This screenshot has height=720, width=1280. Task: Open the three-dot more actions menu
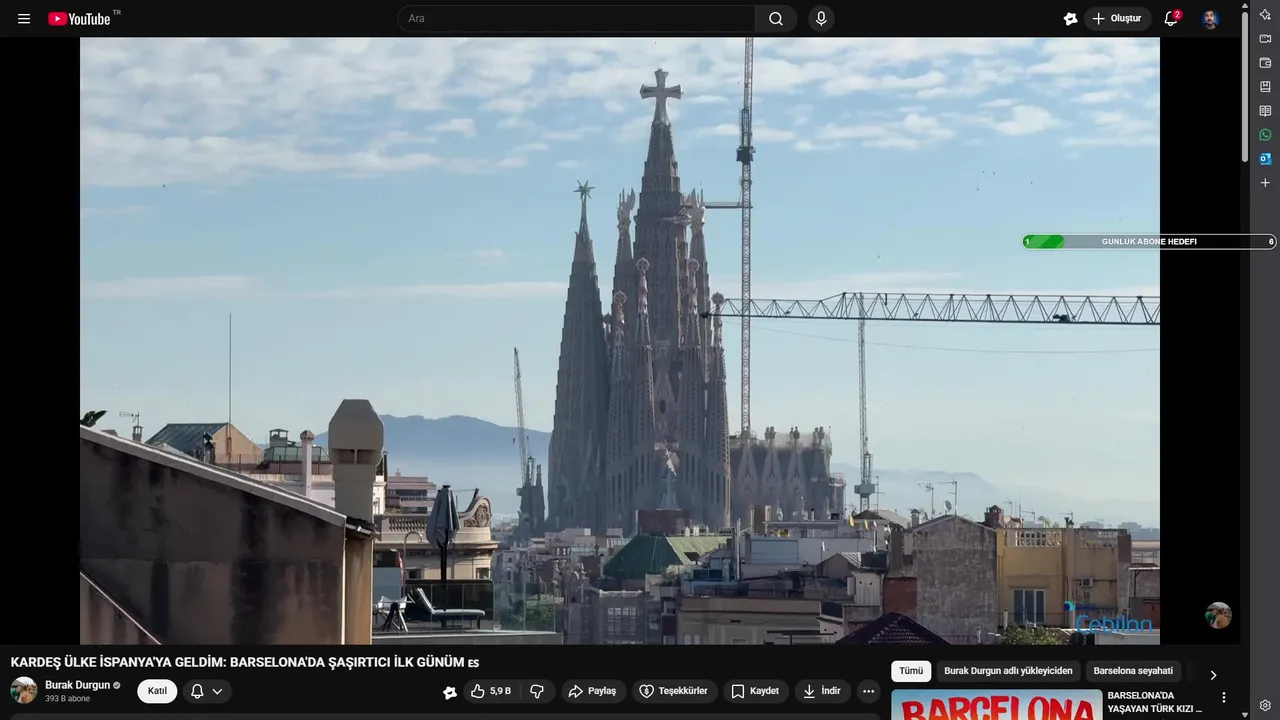click(x=868, y=691)
